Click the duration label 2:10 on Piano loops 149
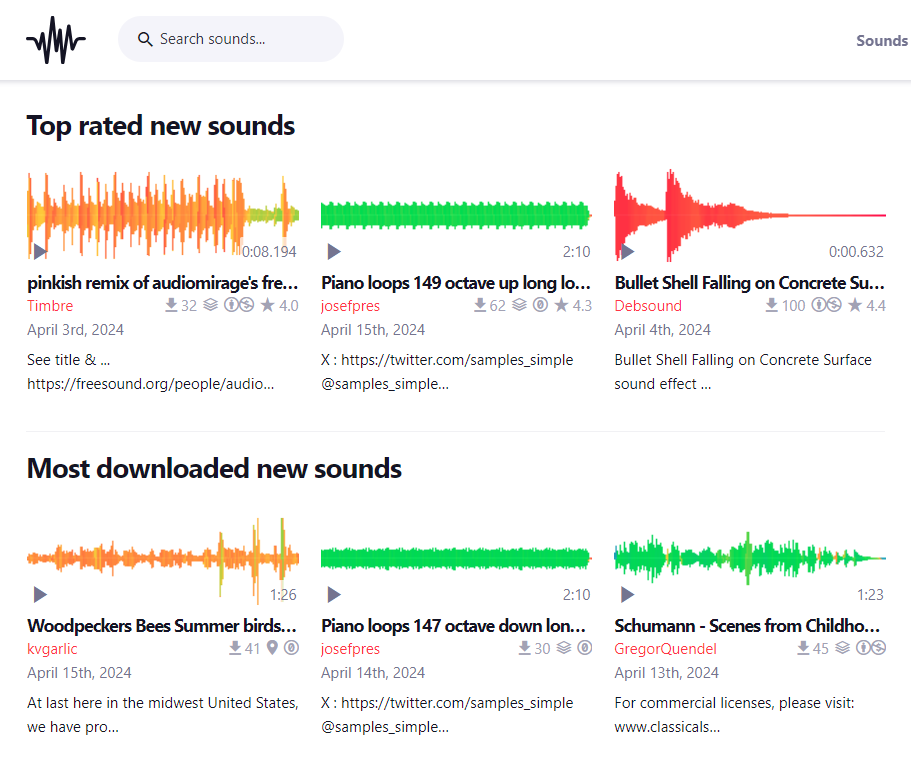Screen dimensions: 911x768 576,251
